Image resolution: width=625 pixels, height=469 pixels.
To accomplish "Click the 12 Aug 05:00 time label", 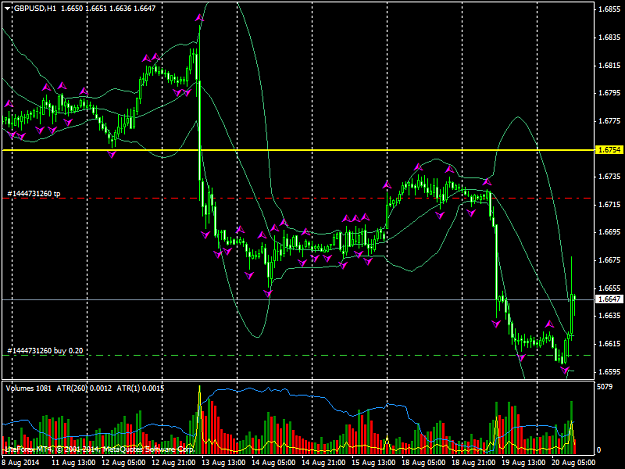I will [x=123, y=463].
